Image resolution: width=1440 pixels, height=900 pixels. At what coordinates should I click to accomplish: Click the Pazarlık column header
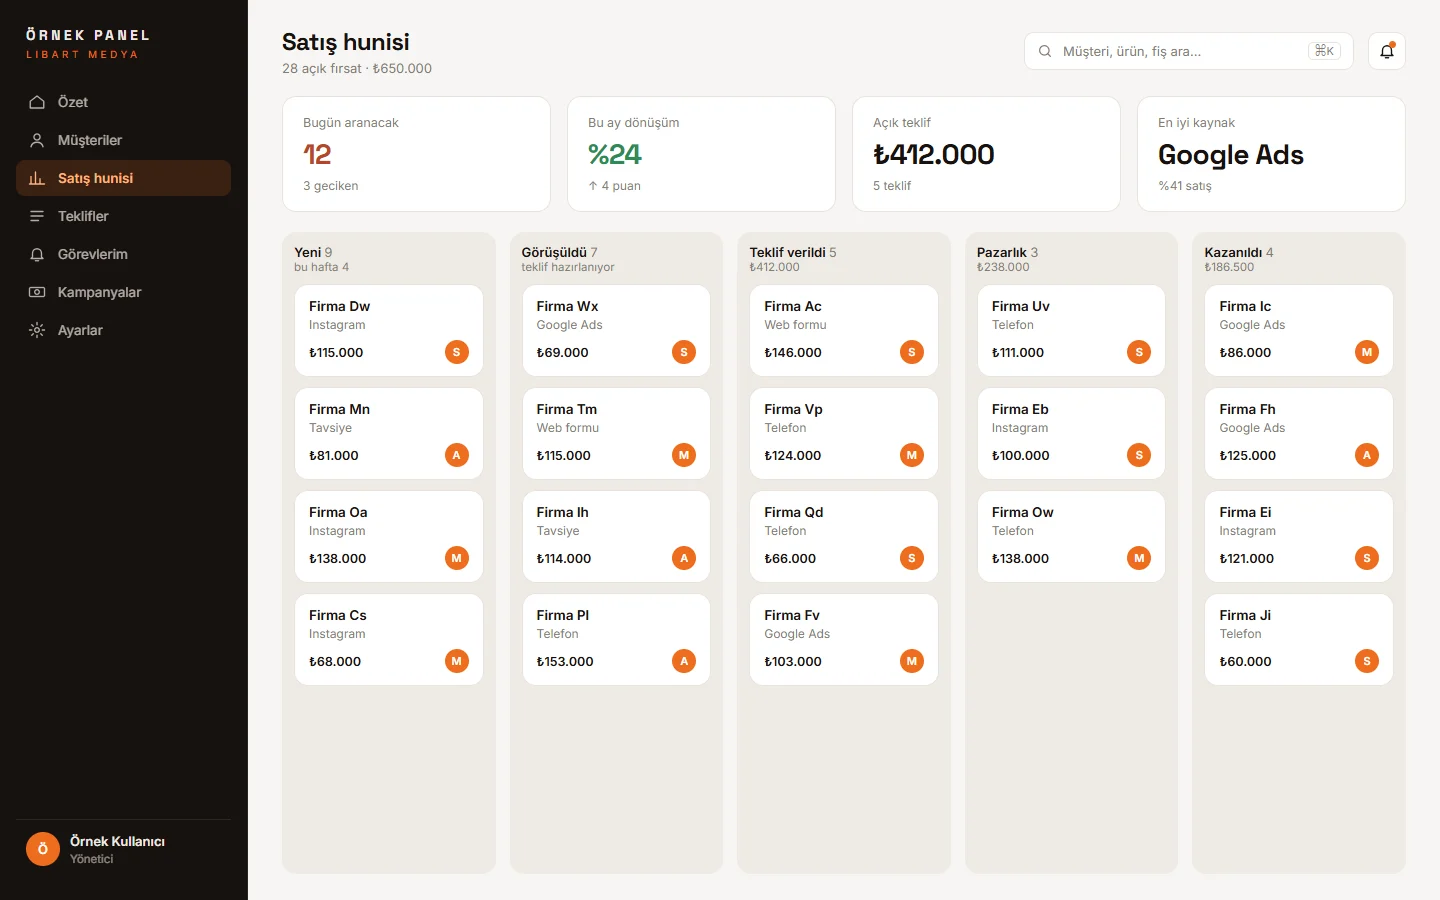pyautogui.click(x=1007, y=252)
